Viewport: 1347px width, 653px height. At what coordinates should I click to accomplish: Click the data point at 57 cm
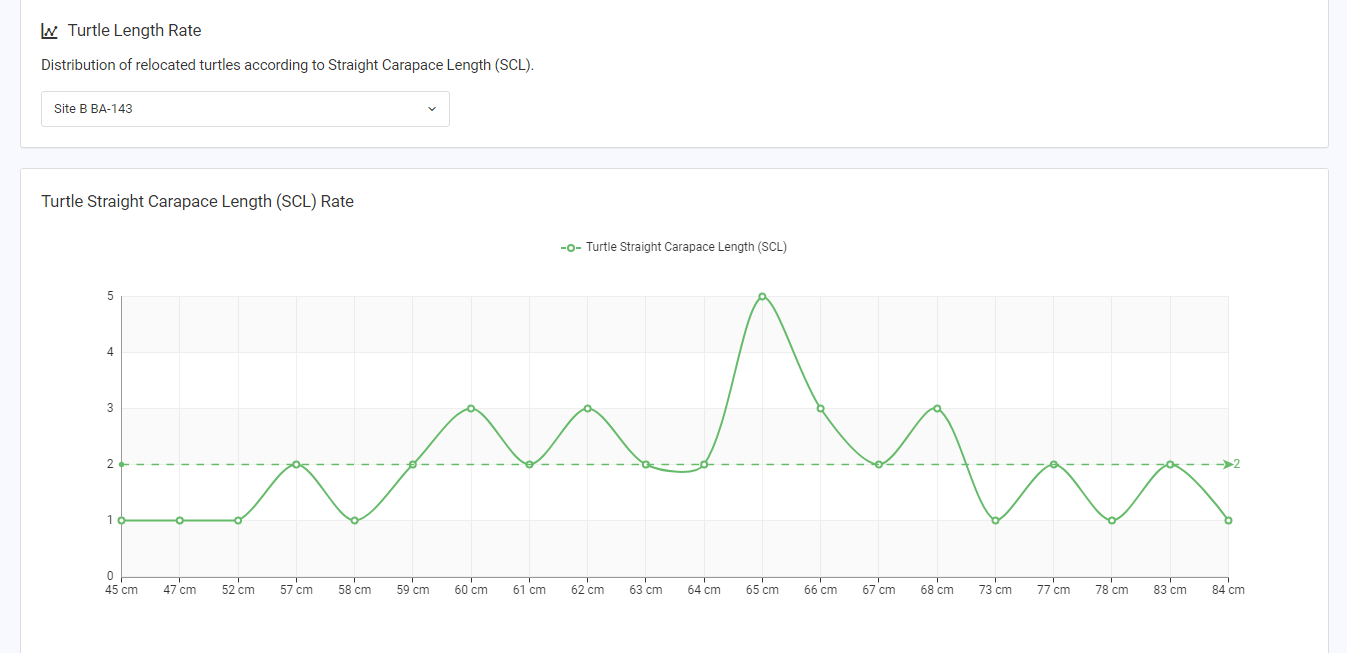tap(296, 464)
